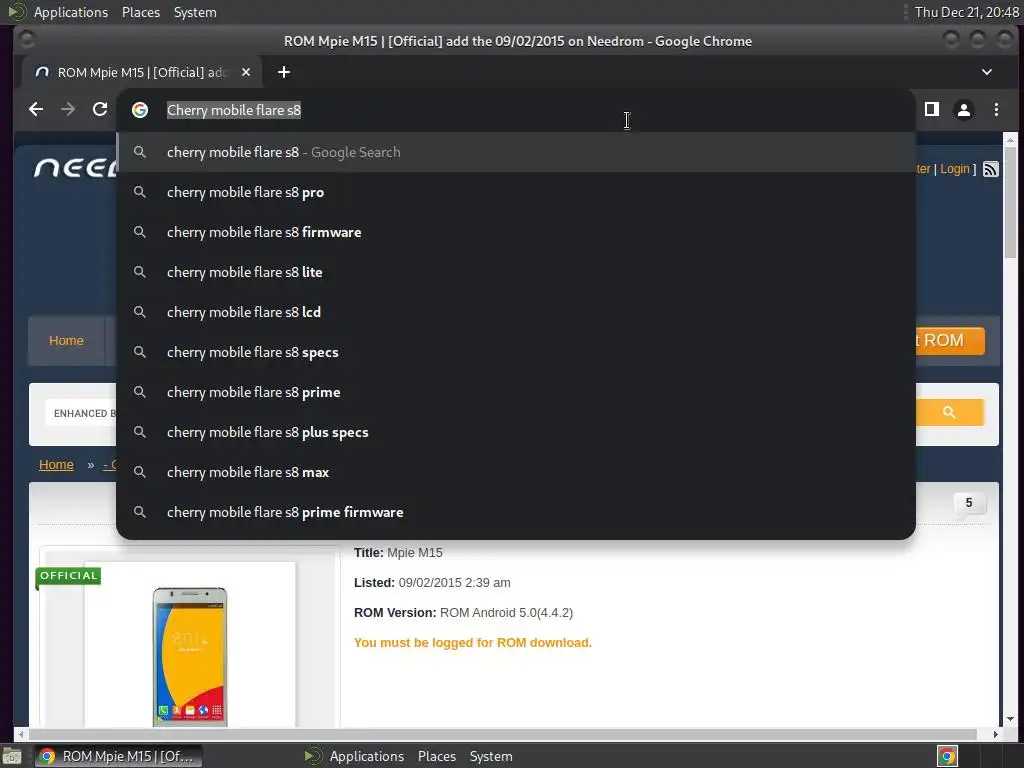Image resolution: width=1024 pixels, height=768 pixels.
Task: Reload the current page
Action: (x=100, y=110)
